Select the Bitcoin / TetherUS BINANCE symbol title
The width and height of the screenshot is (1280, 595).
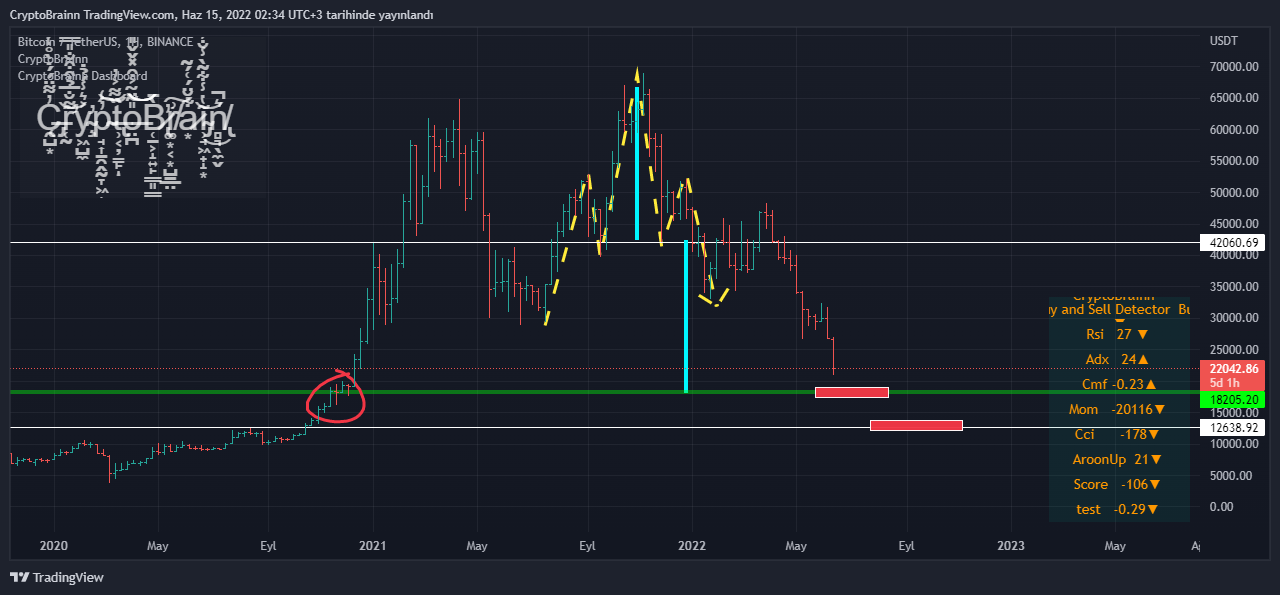(x=105, y=43)
